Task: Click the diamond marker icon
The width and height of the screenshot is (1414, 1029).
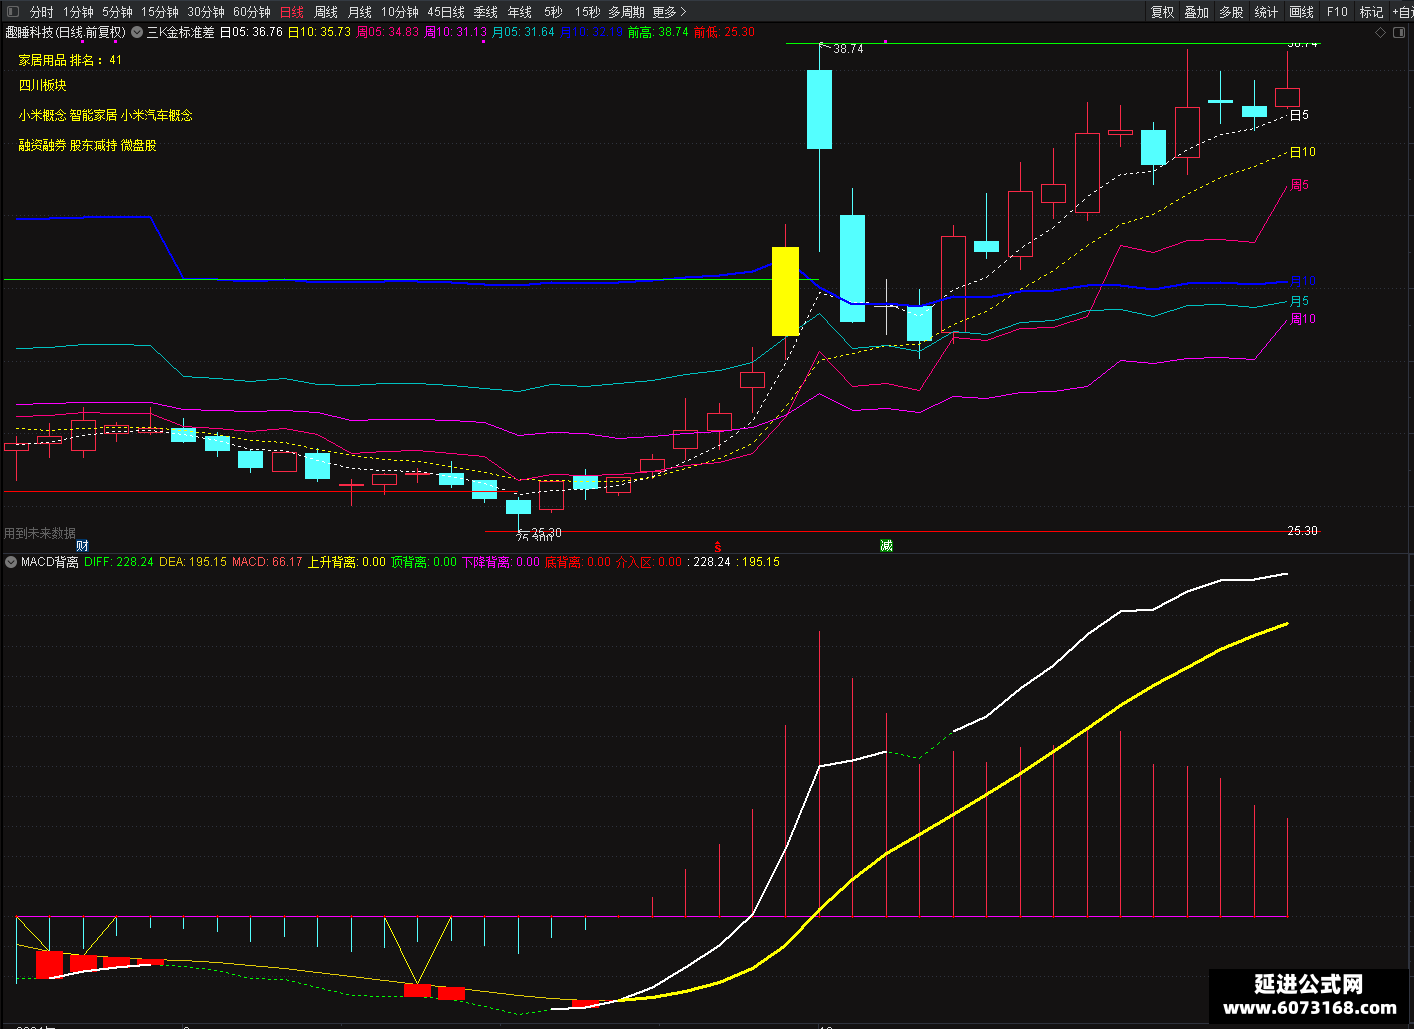Action: point(1381,32)
